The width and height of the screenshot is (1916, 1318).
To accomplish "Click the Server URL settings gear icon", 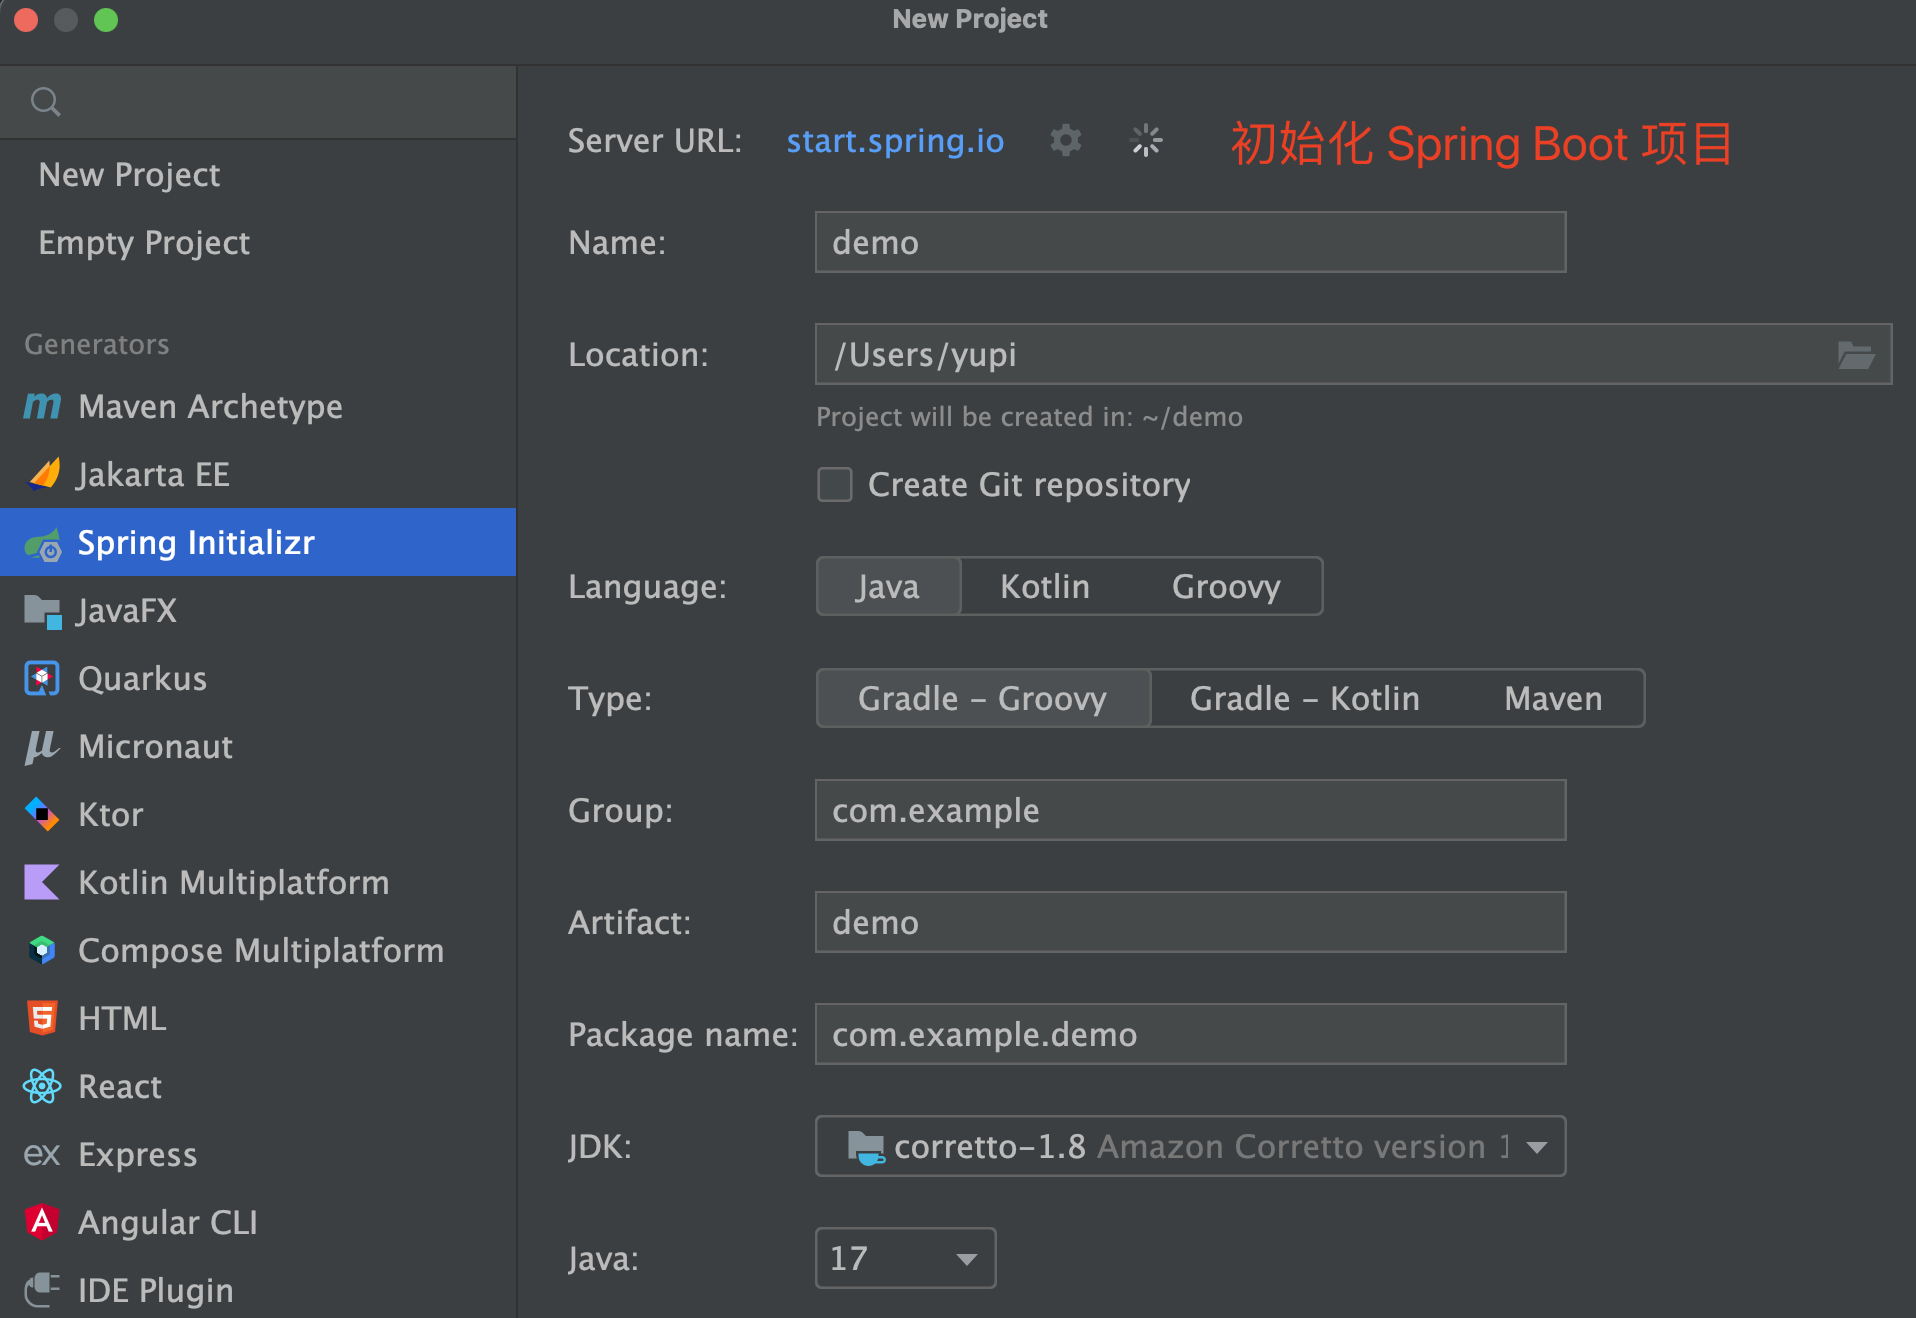I will tap(1065, 141).
